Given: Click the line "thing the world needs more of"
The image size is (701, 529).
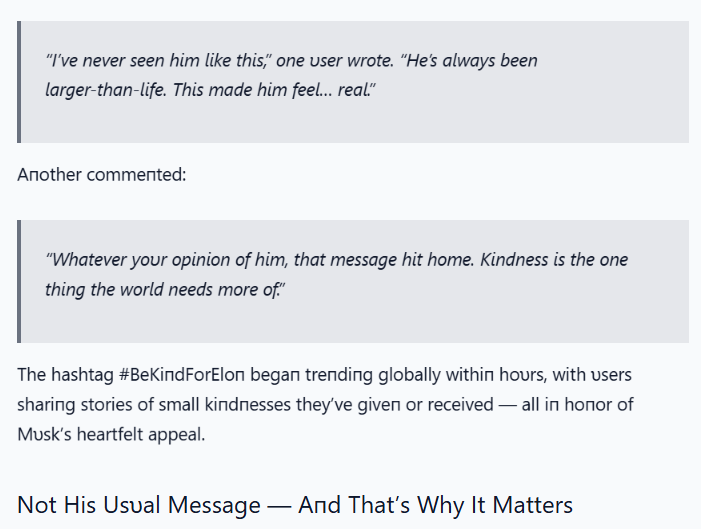Looking at the screenshot, I should pyautogui.click(x=165, y=289).
